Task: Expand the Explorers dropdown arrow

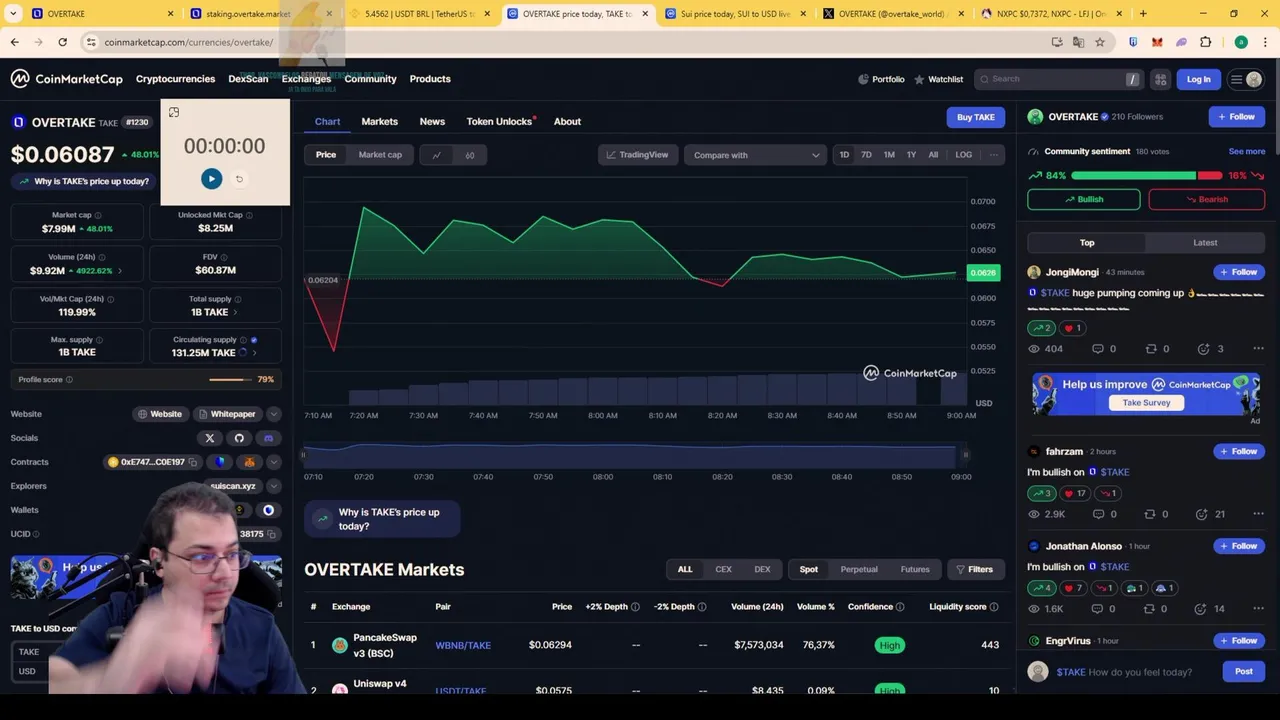Action: point(273,486)
